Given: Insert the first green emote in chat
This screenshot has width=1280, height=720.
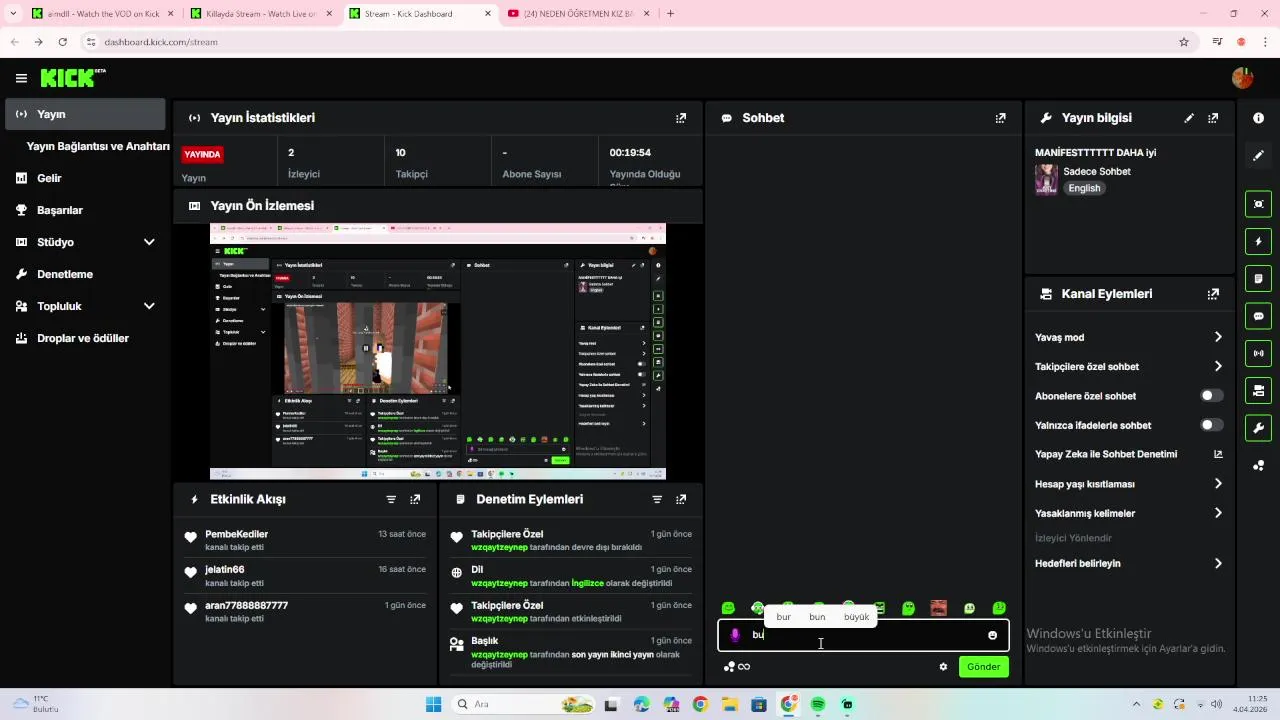Looking at the screenshot, I should [x=728, y=608].
